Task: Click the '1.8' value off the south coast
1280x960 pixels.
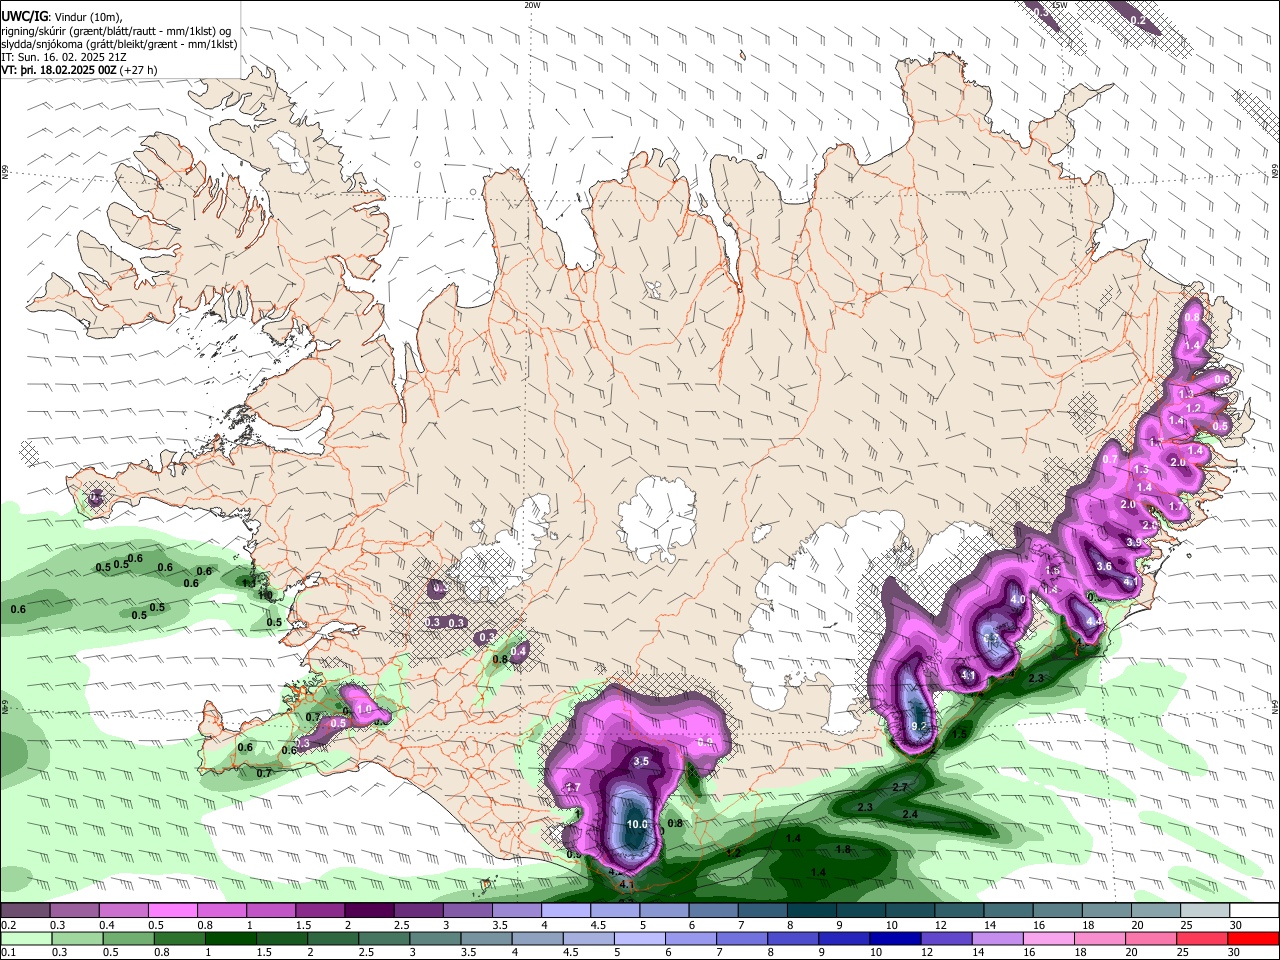Action: click(842, 849)
